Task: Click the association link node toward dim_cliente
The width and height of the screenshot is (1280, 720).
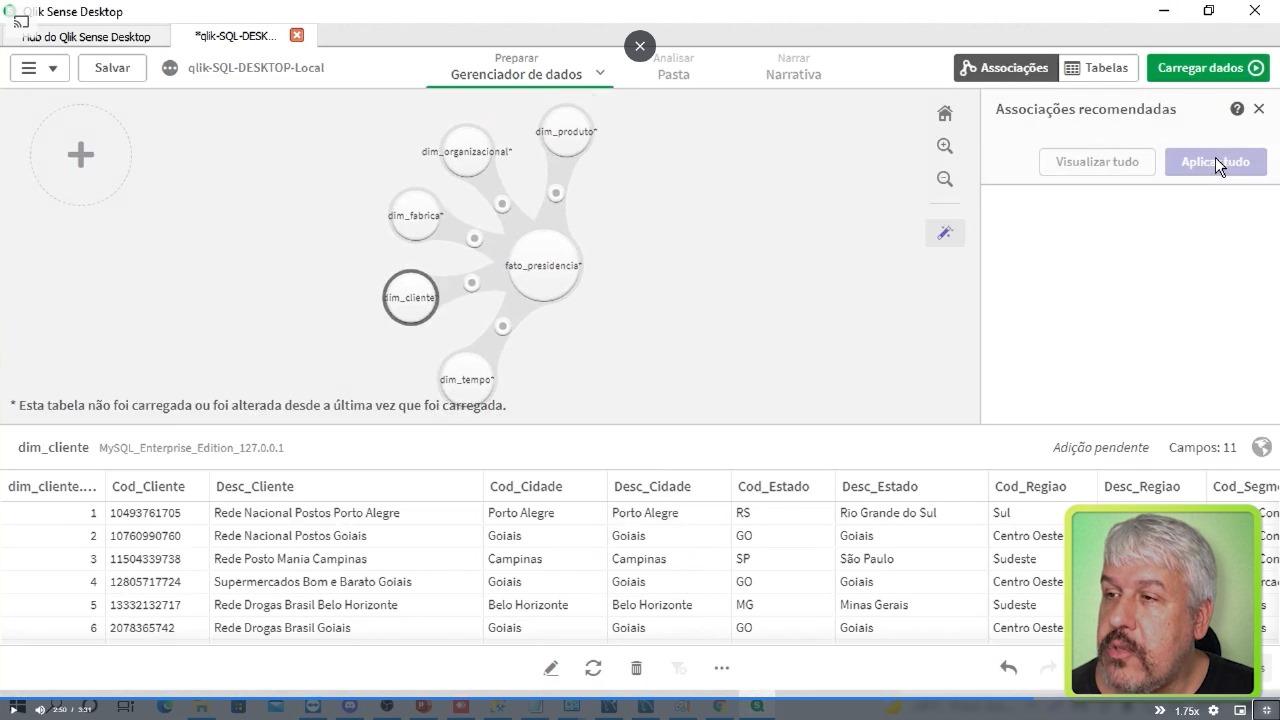Action: 471,283
